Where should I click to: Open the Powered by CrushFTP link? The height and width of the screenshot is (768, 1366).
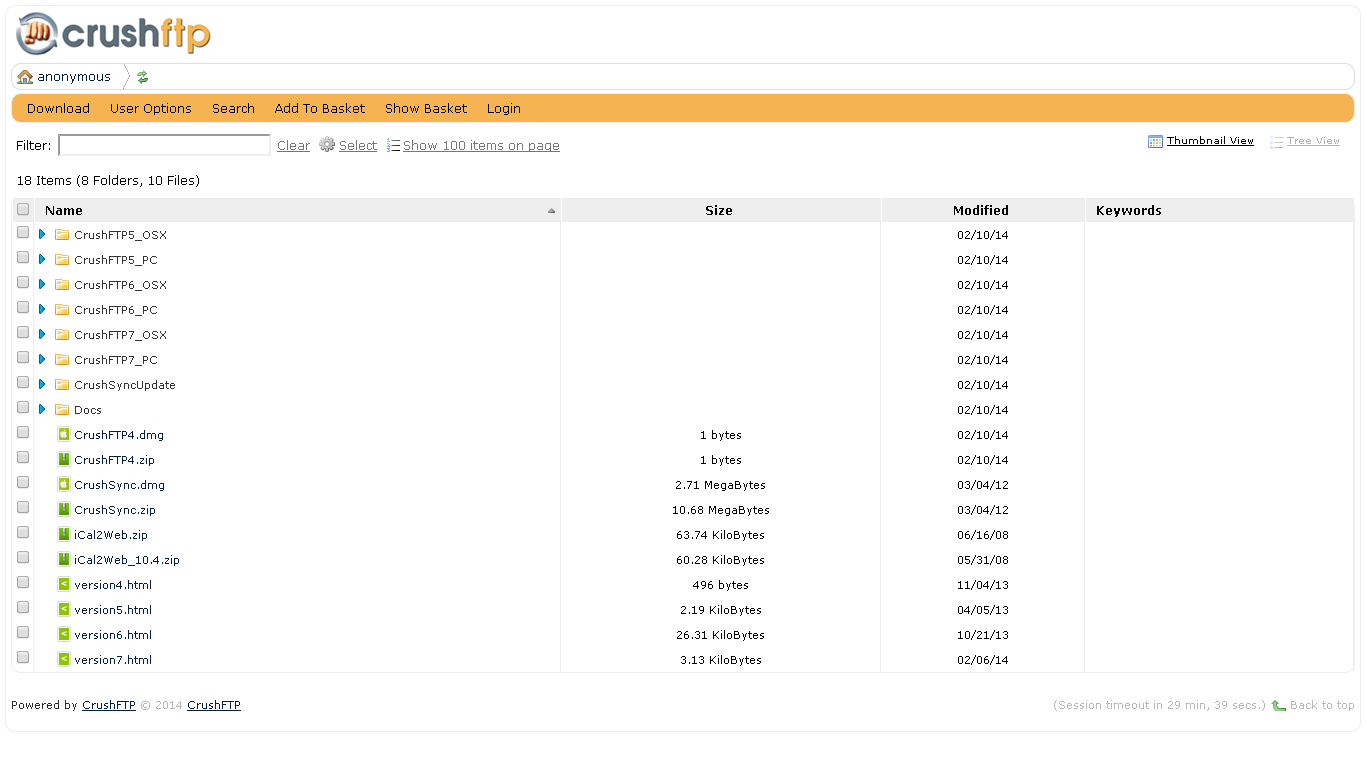pos(109,705)
